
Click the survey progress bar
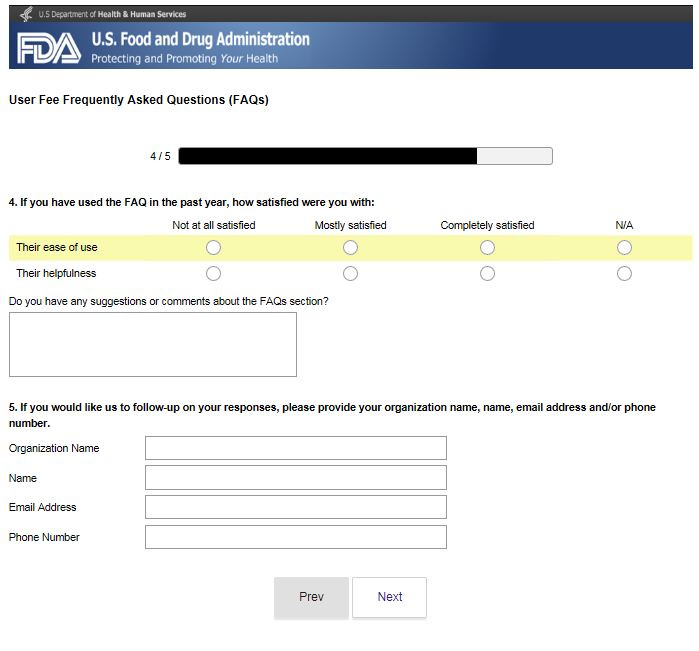coord(365,156)
